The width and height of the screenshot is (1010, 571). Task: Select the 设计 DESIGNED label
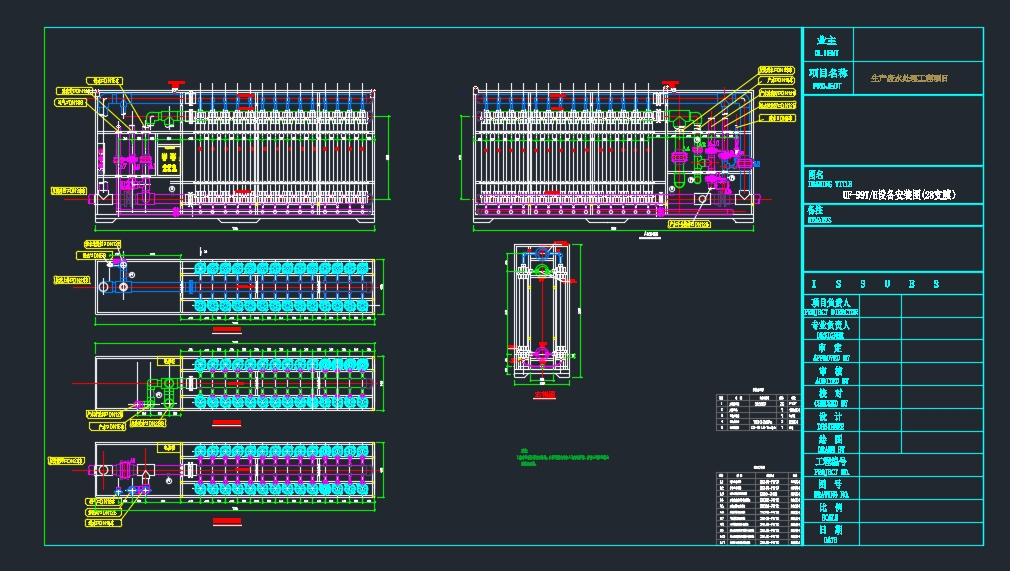(x=831, y=421)
